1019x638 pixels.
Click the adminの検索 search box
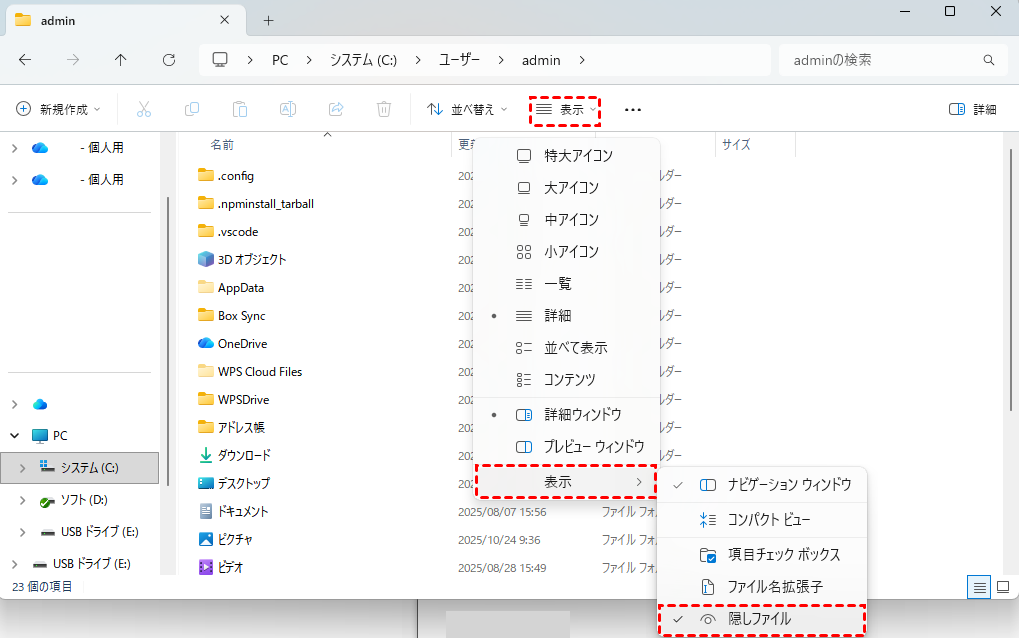pos(880,60)
